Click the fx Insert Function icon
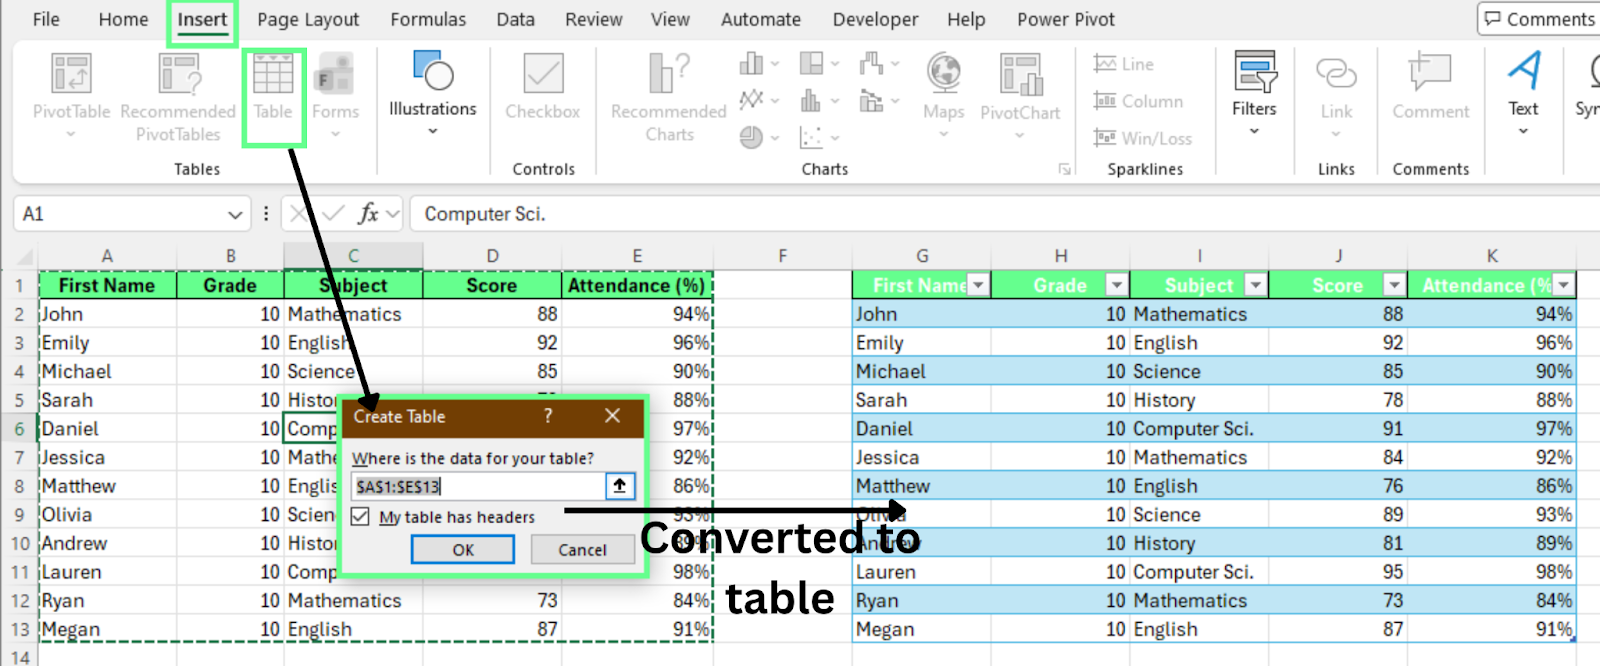1600x666 pixels. click(368, 213)
